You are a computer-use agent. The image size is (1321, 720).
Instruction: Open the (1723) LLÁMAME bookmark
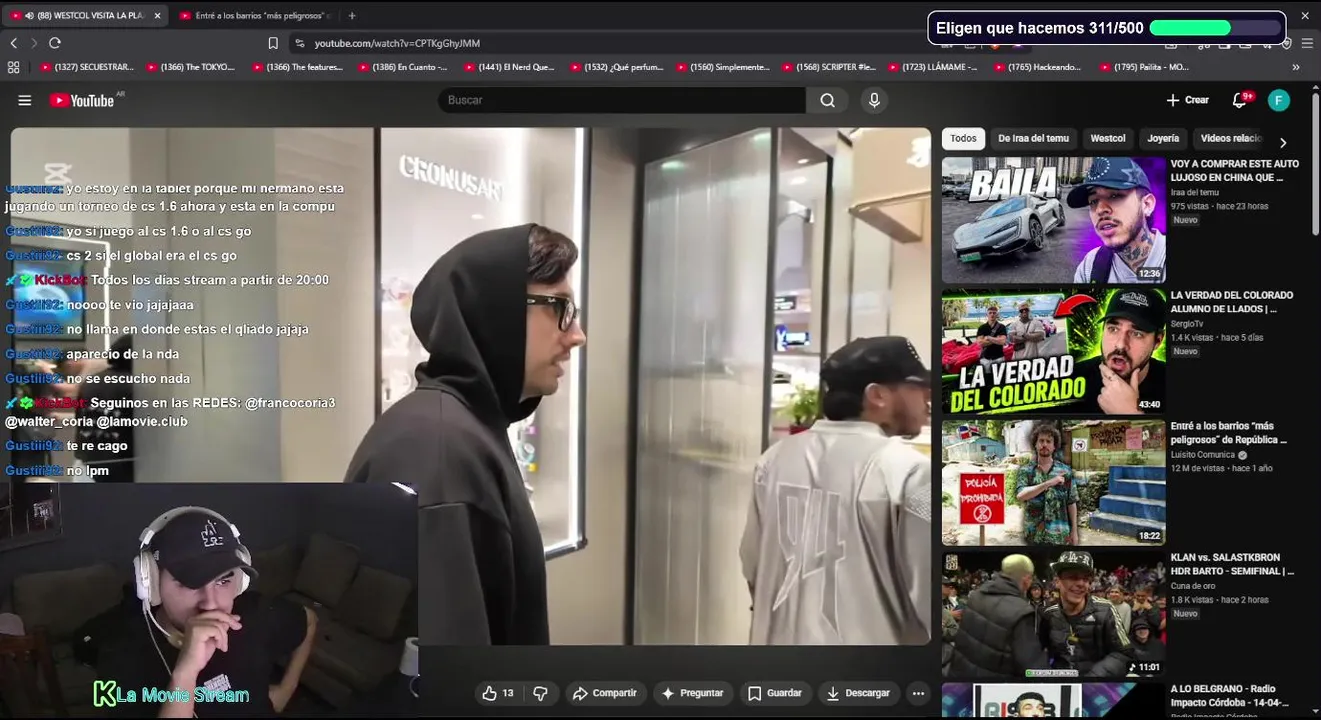(934, 67)
